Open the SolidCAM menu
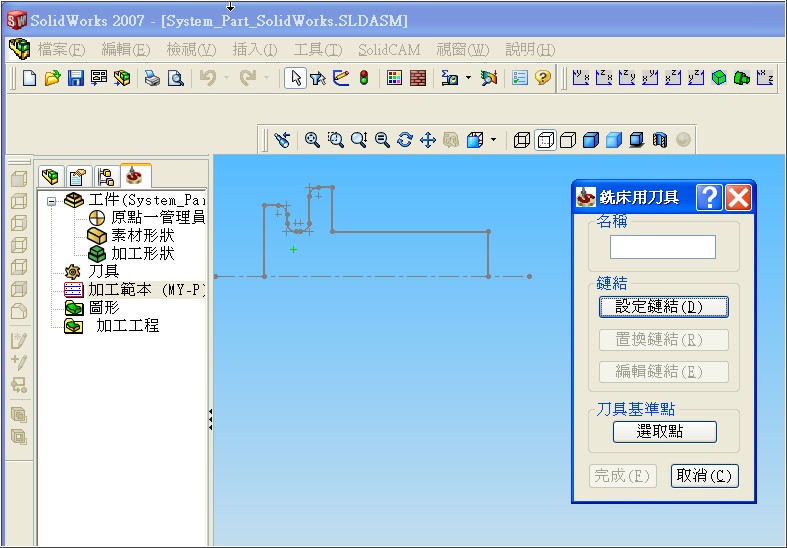The width and height of the screenshot is (787, 548). coord(388,49)
